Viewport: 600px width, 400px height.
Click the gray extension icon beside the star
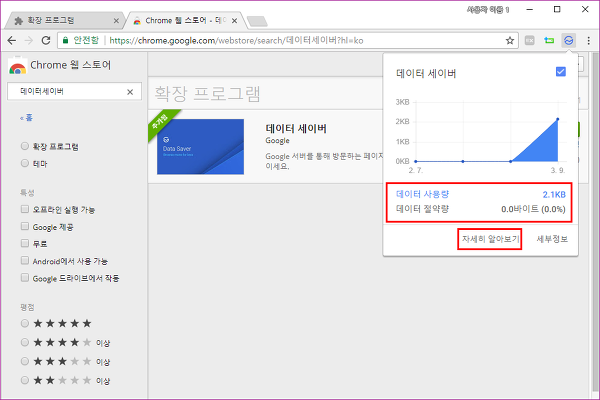point(530,40)
